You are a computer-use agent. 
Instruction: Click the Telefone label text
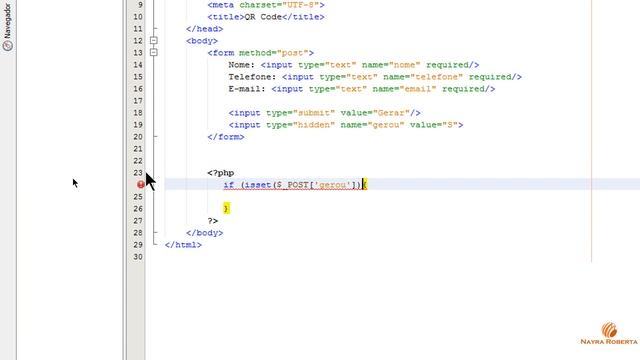click(x=252, y=77)
